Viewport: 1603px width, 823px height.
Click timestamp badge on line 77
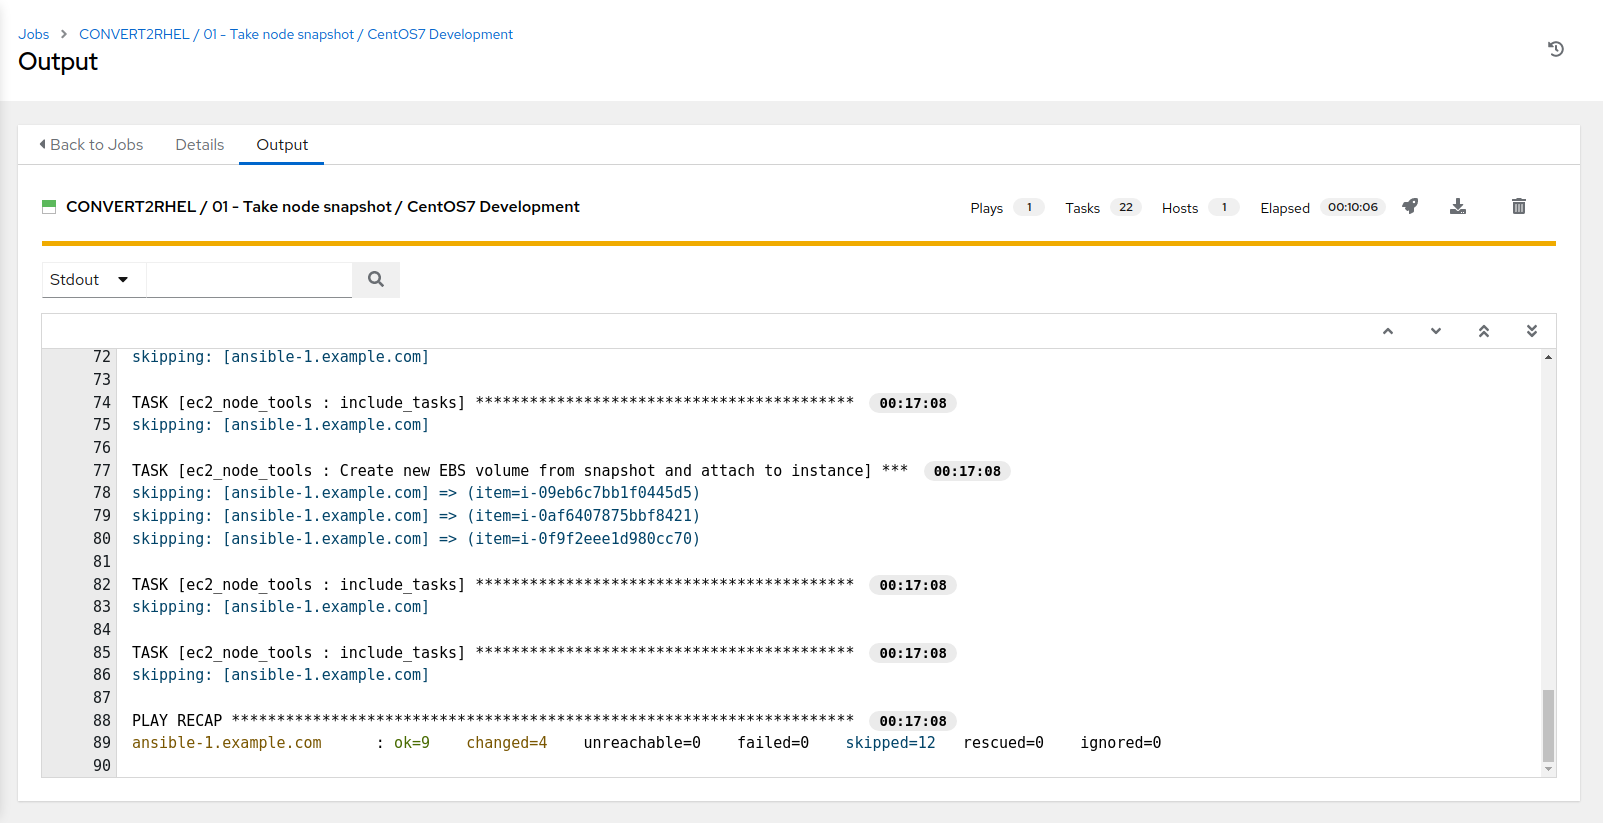coord(967,471)
